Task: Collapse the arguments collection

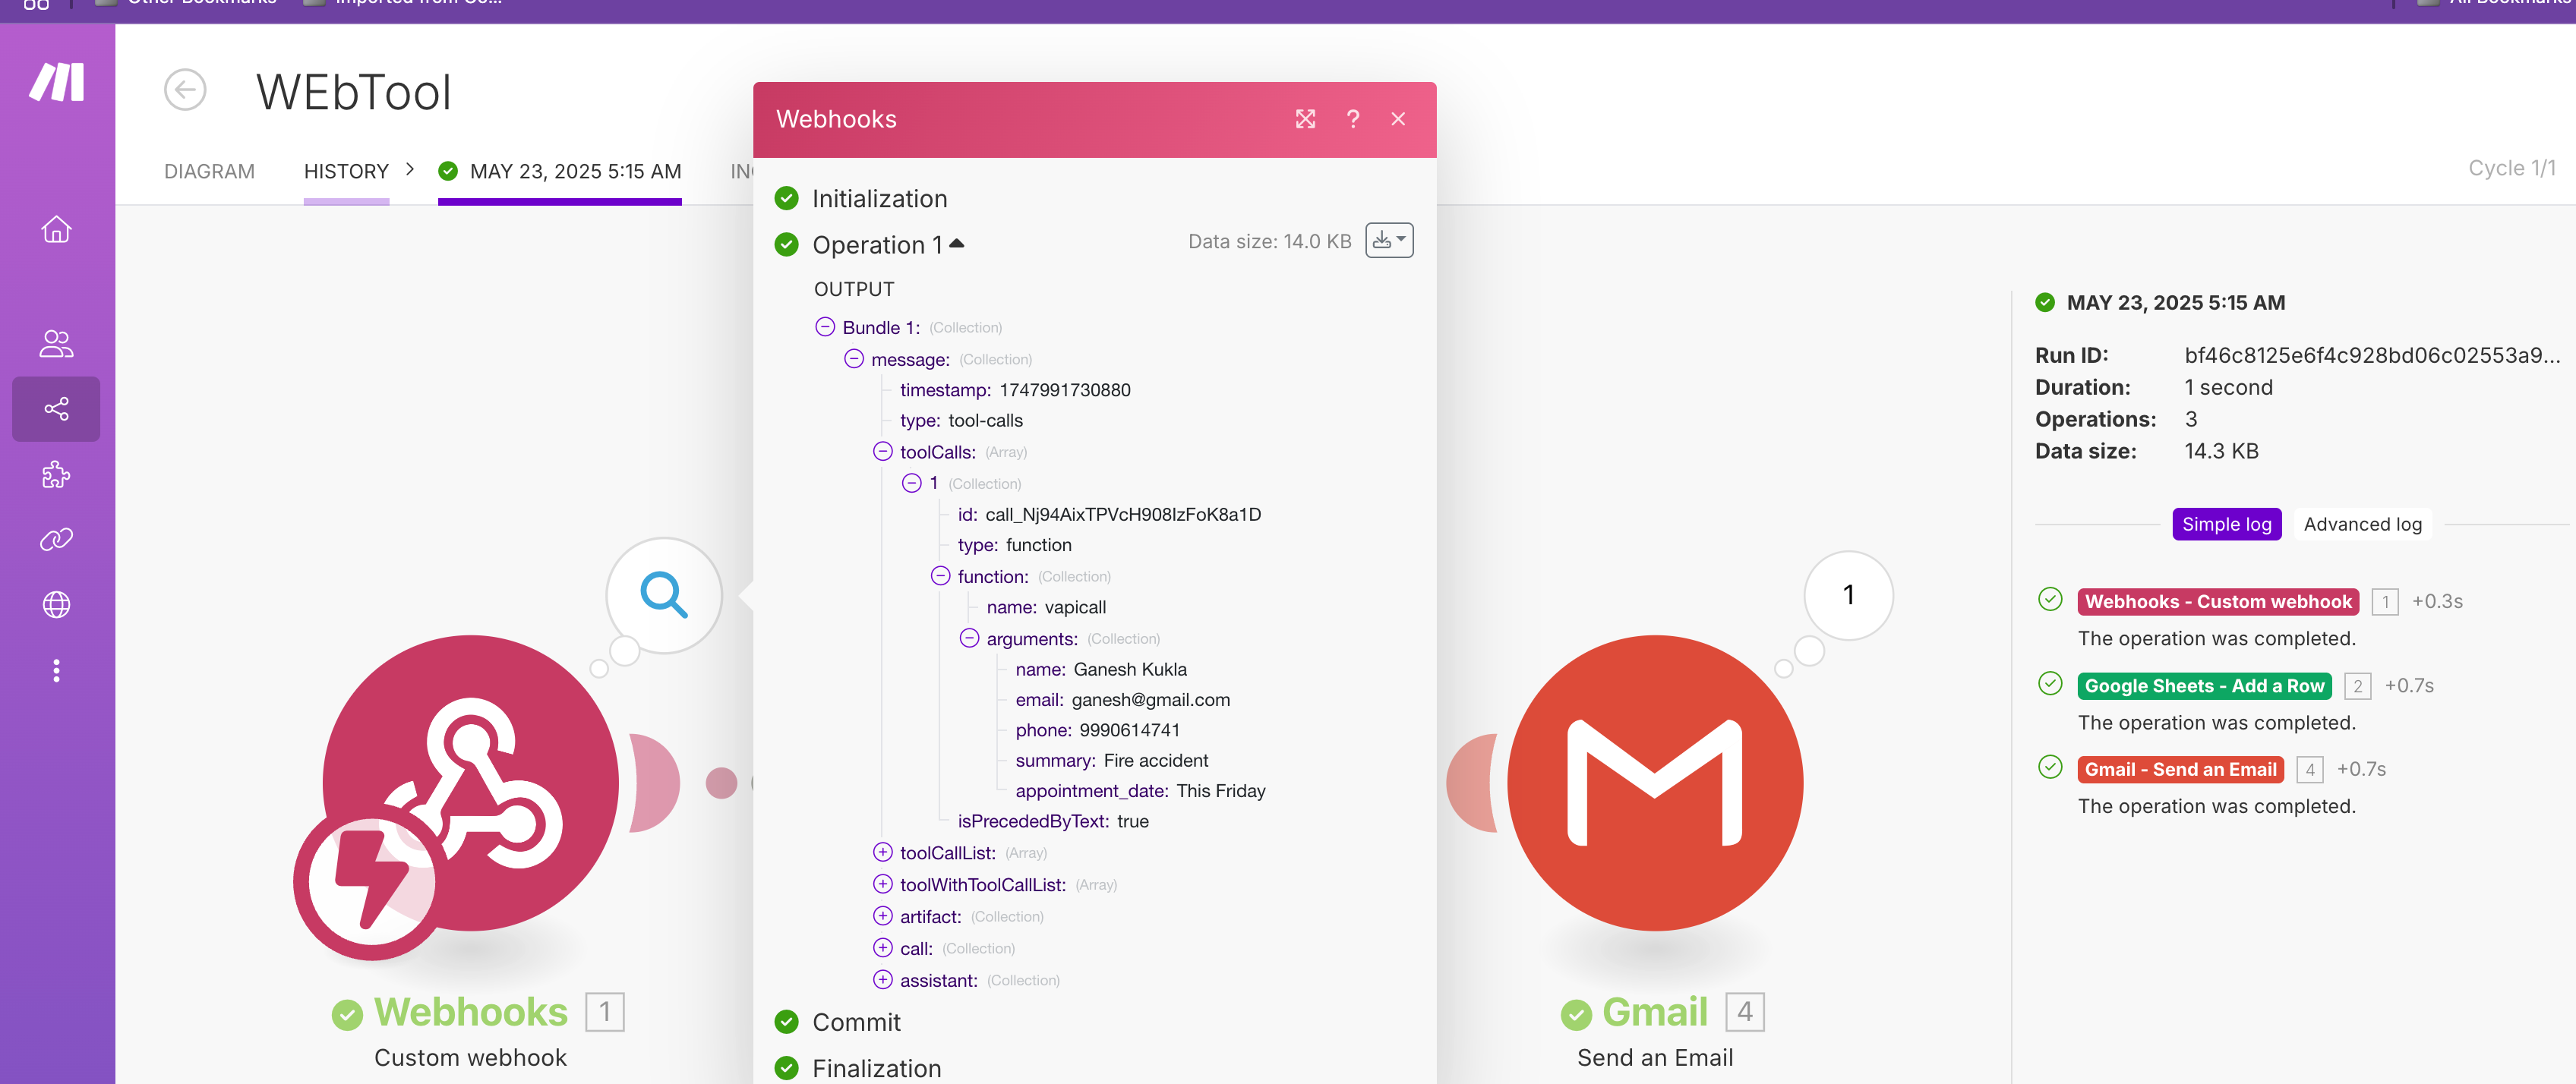Action: 970,638
